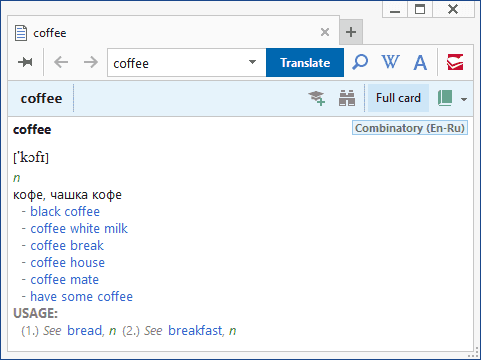Close the coffee tab

(325, 32)
